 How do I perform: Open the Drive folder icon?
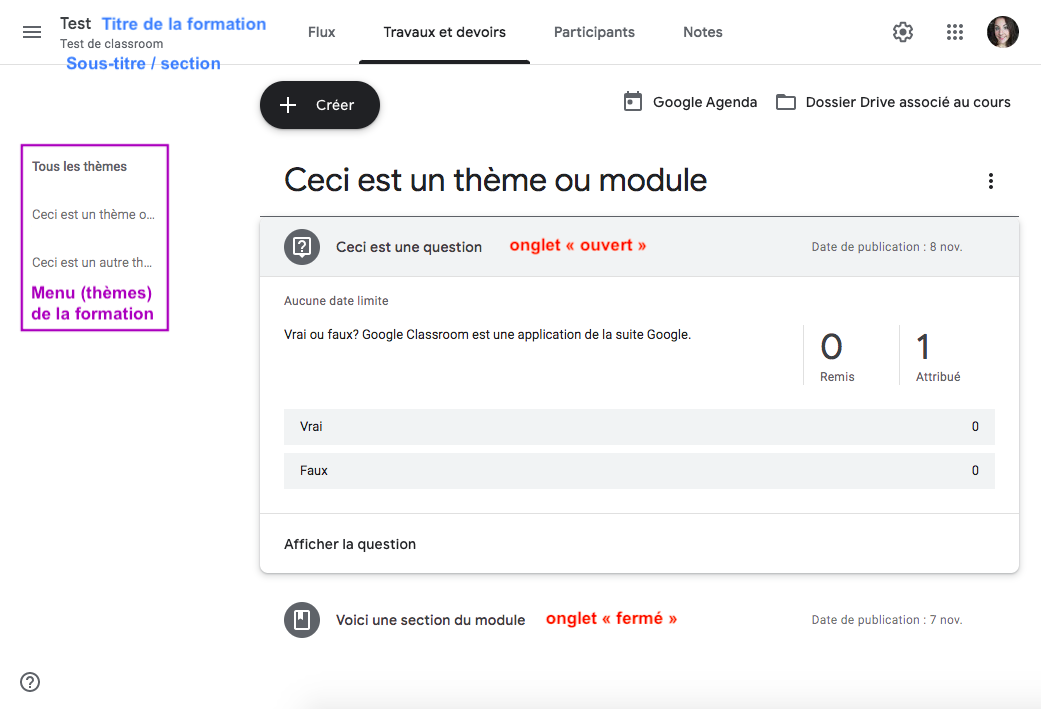point(786,102)
